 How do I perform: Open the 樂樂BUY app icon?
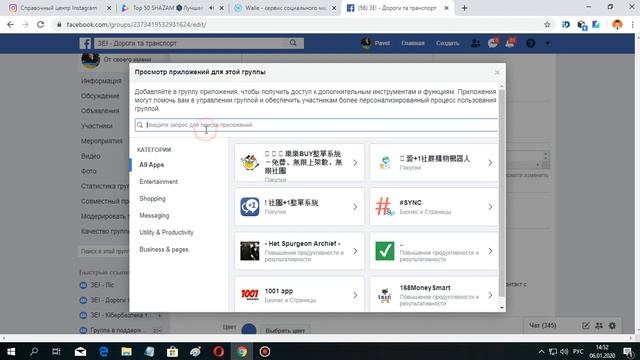coord(249,162)
